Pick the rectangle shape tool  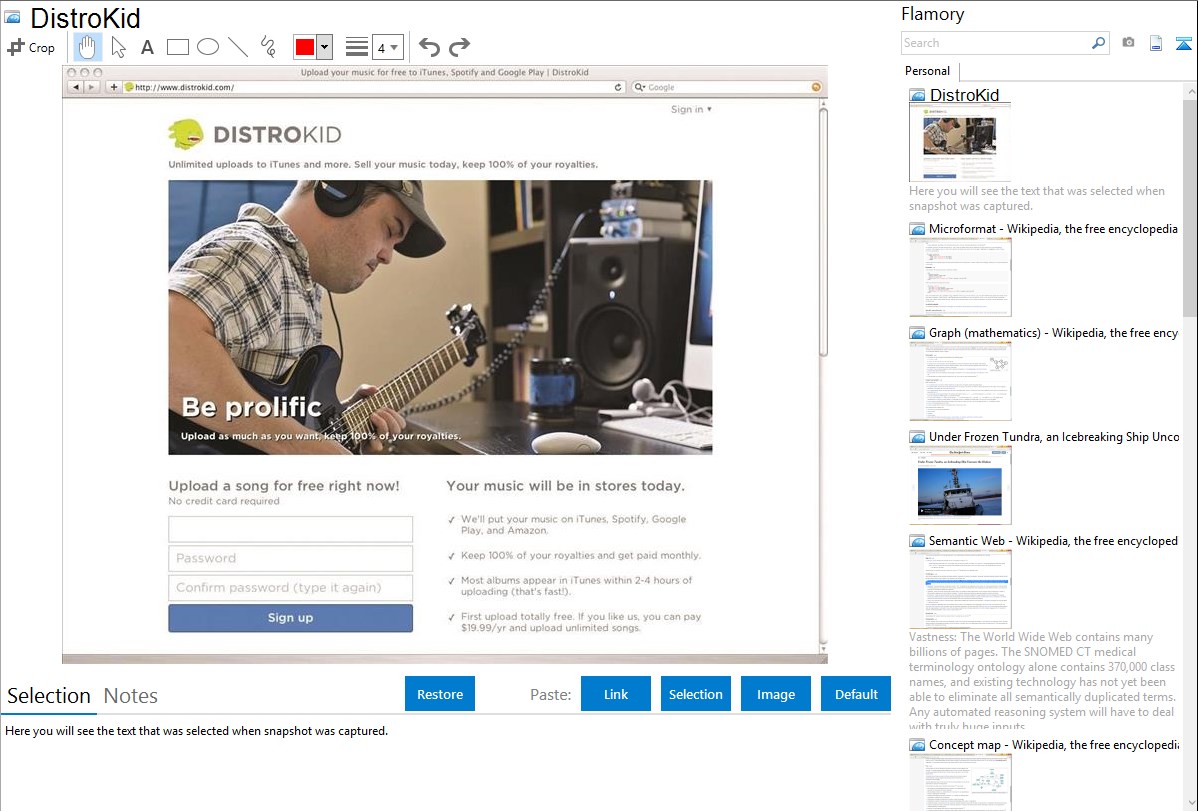click(x=178, y=47)
